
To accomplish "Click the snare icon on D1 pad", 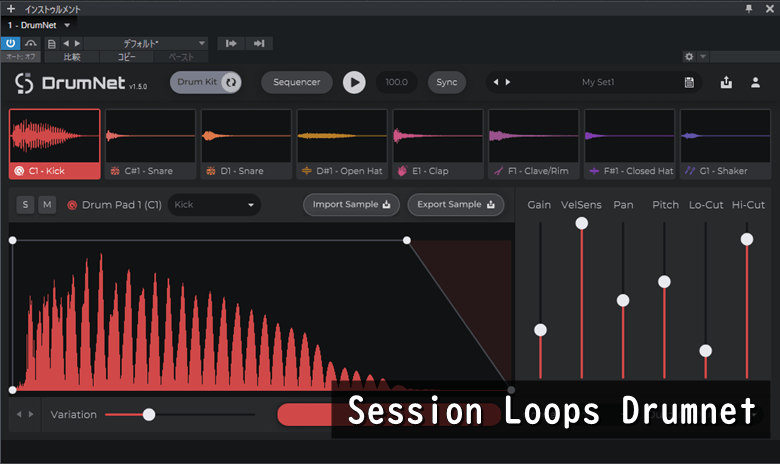I will tap(211, 171).
